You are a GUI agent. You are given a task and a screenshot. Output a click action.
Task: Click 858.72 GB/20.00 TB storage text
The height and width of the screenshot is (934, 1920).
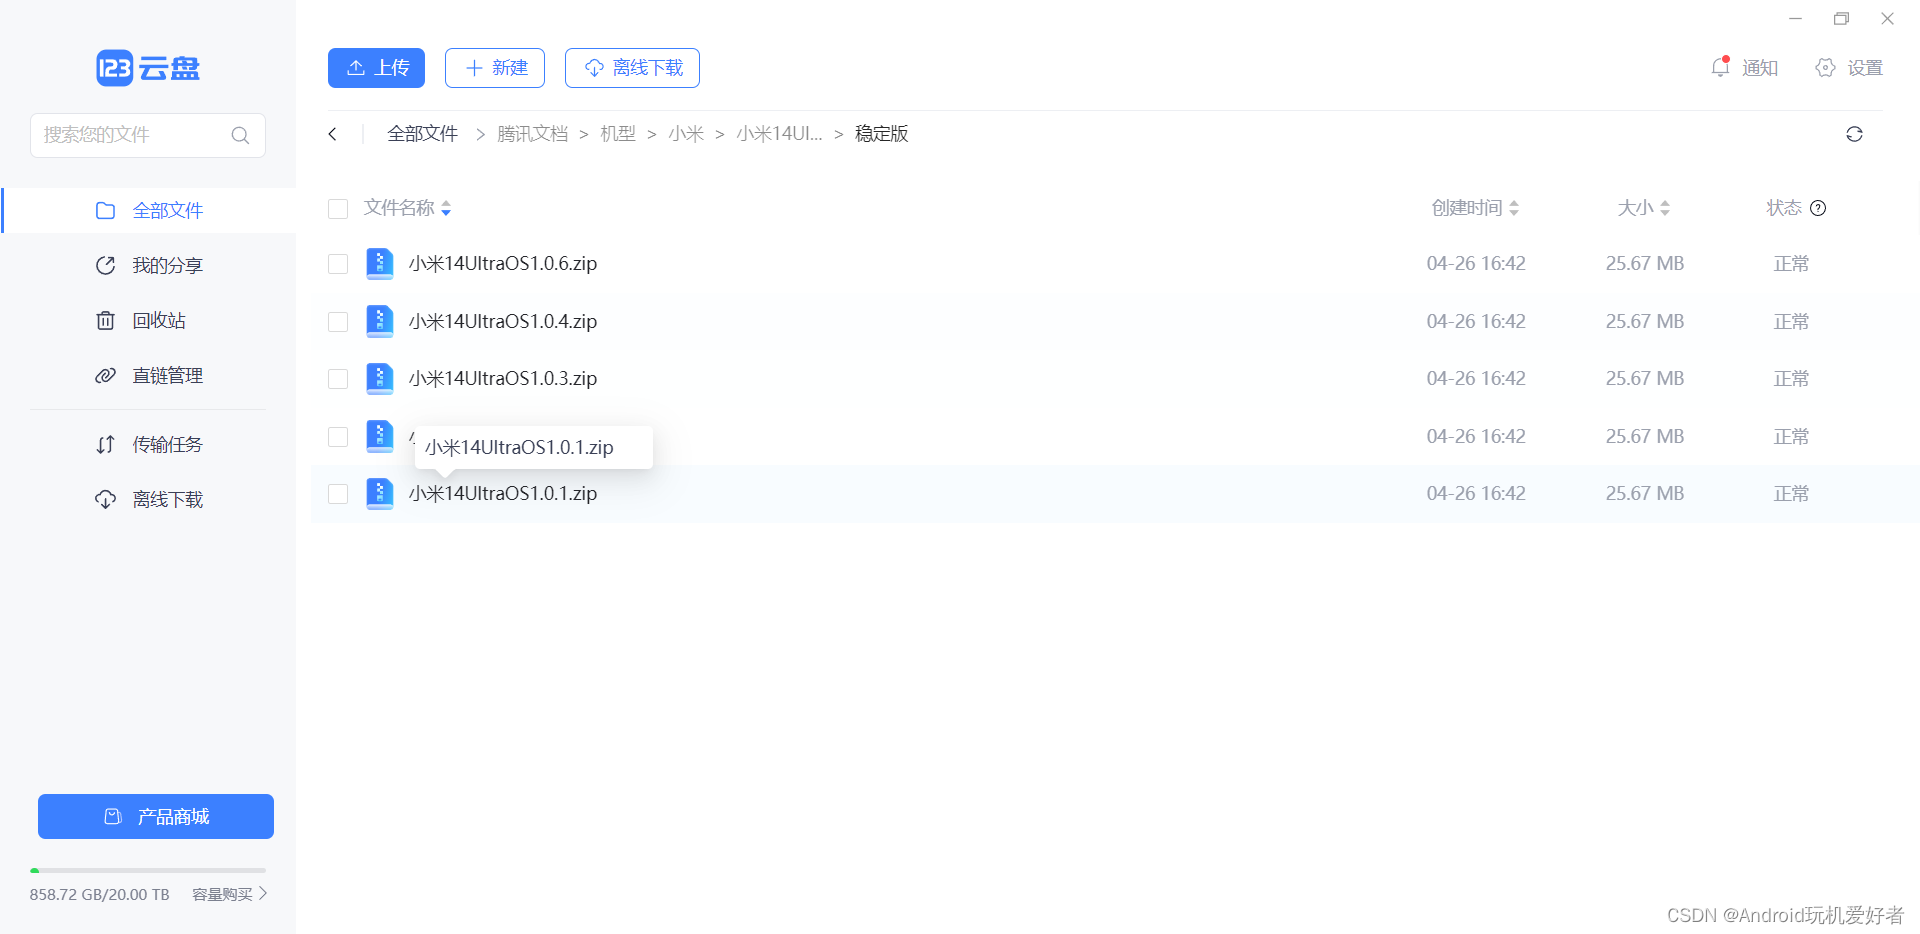pyautogui.click(x=100, y=894)
